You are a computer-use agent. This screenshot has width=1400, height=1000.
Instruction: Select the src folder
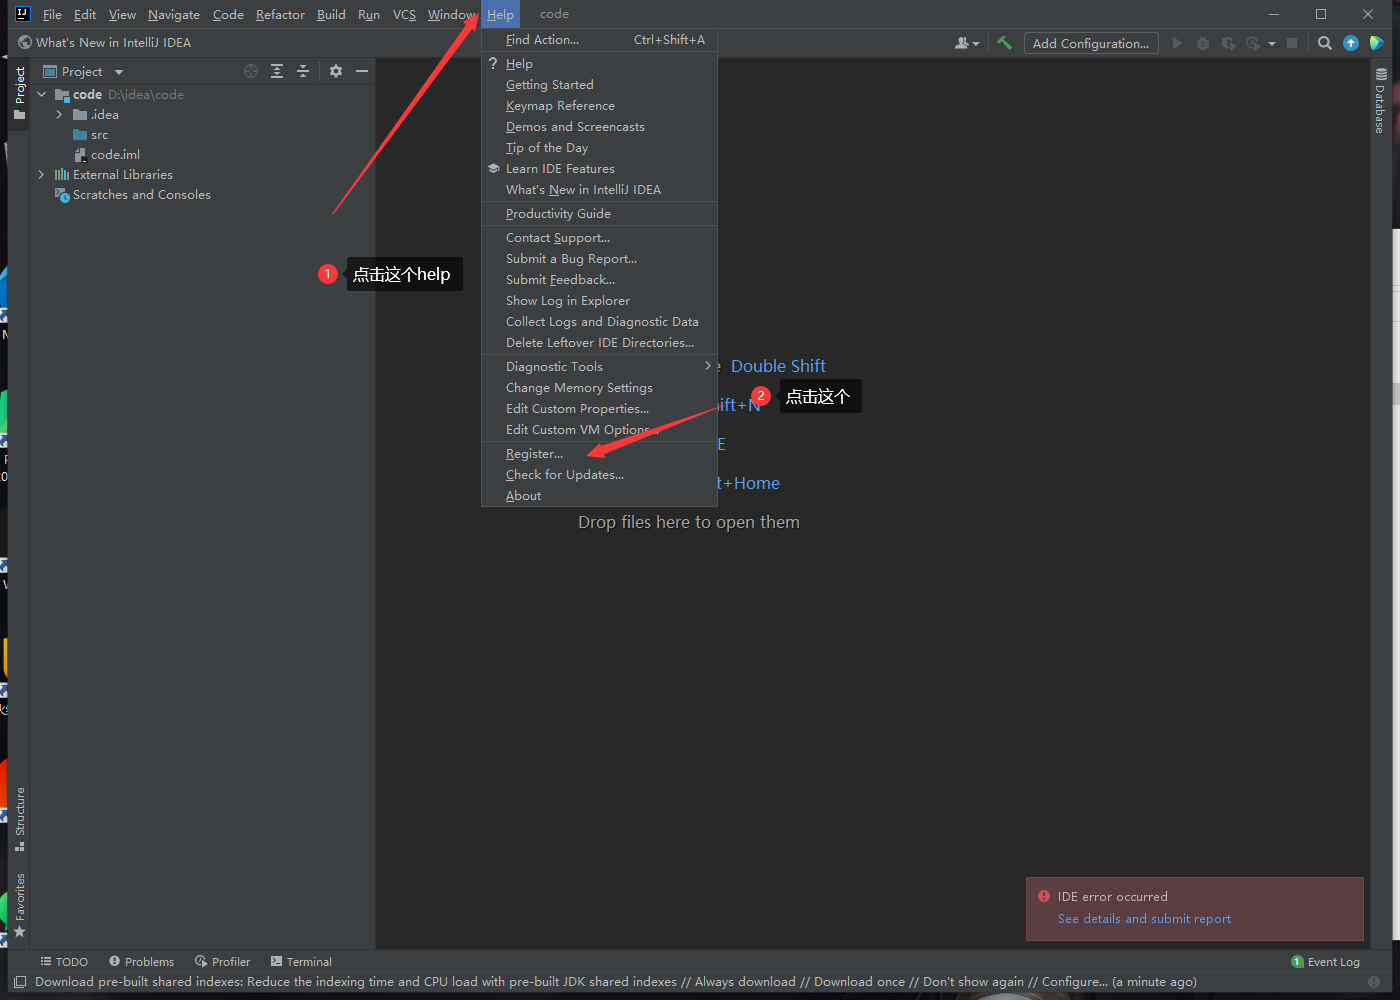pos(91,135)
